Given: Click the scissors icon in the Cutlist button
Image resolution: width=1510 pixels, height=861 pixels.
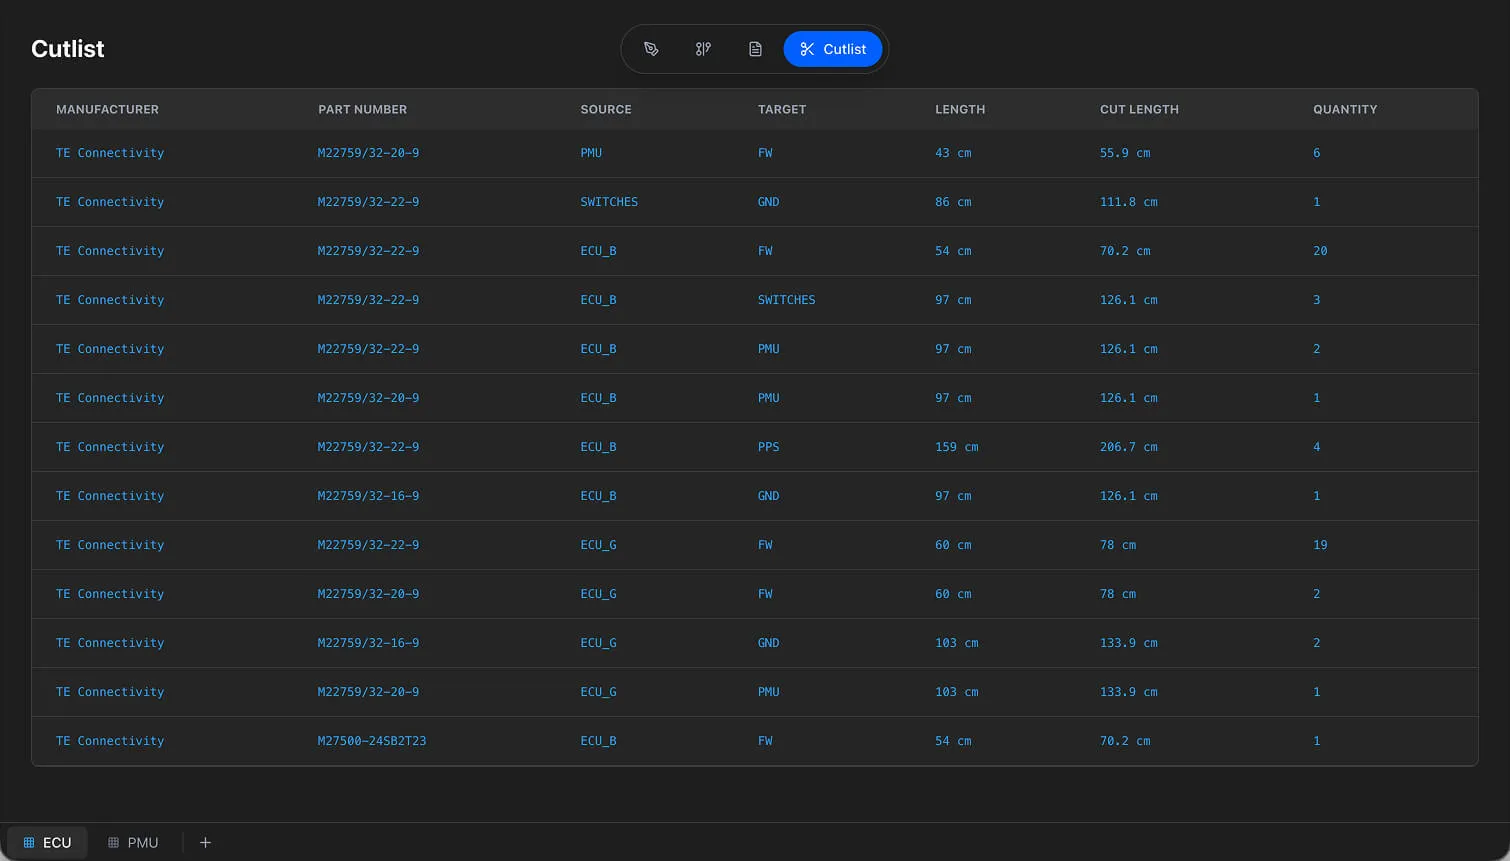Looking at the screenshot, I should pos(806,48).
